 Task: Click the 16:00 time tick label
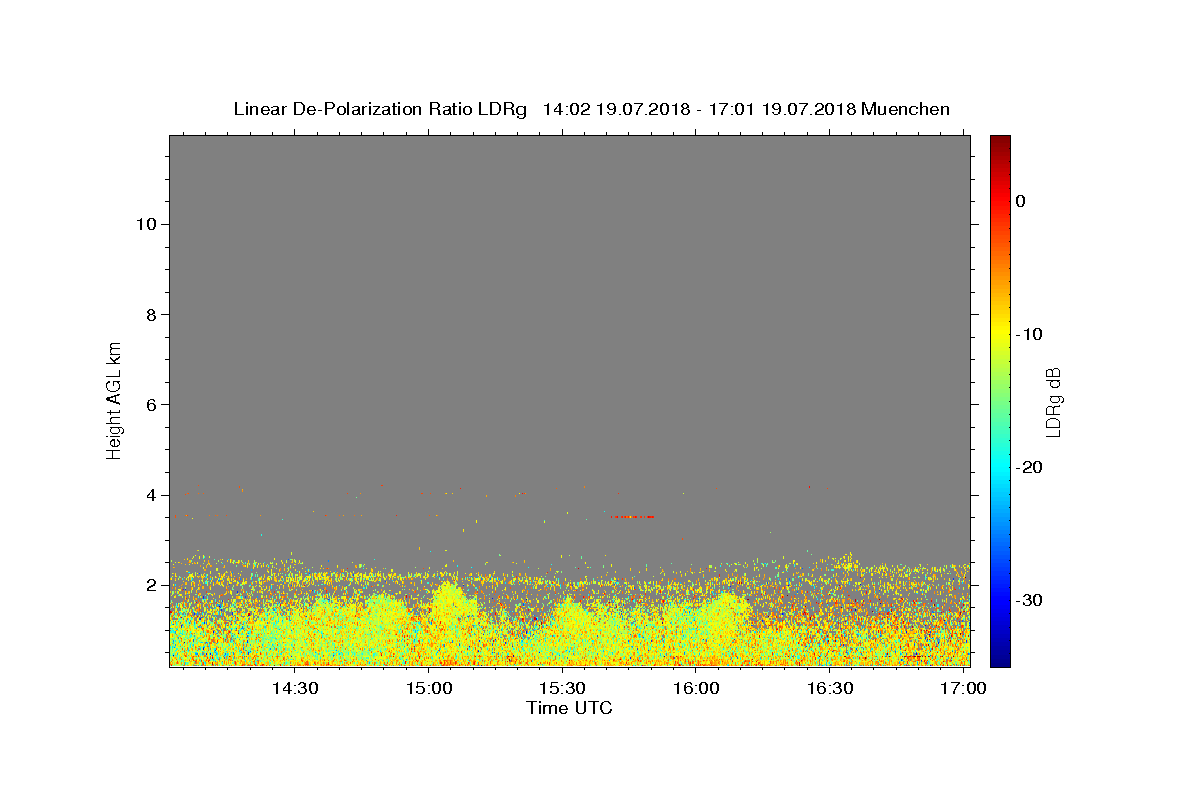tap(697, 688)
